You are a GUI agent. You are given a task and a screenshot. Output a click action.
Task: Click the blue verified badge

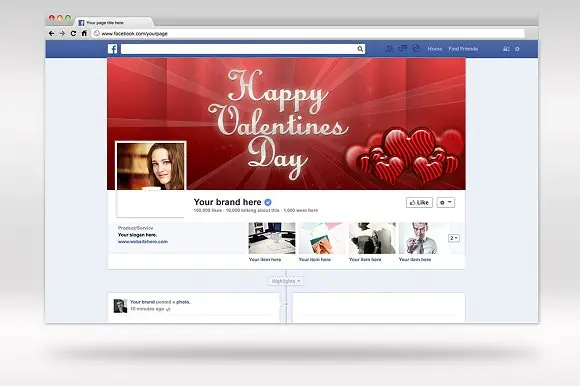click(x=268, y=202)
